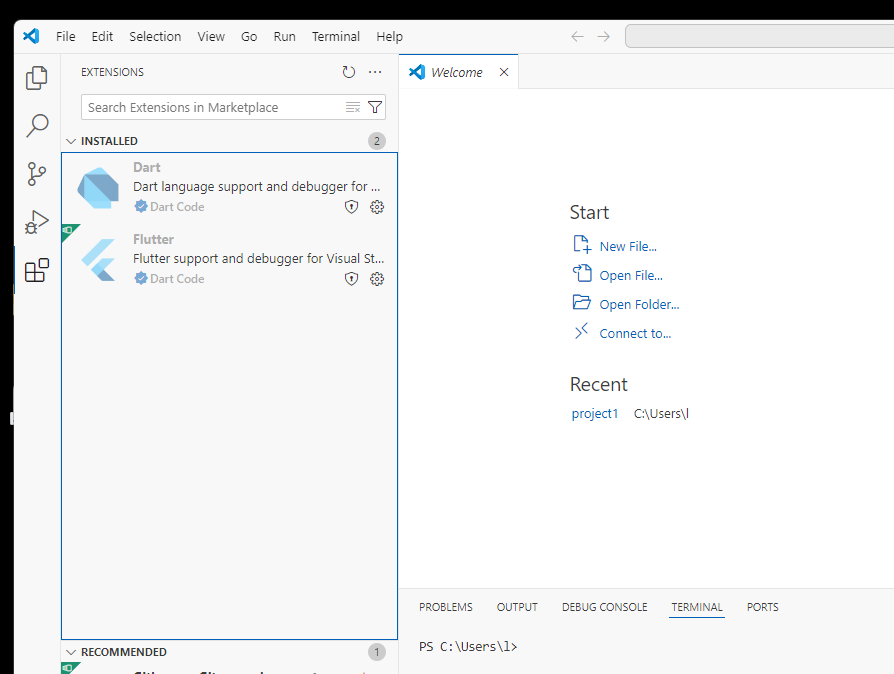Click verified publisher badge on Dart extension
Screen dimensions: 894x674
coord(141,206)
